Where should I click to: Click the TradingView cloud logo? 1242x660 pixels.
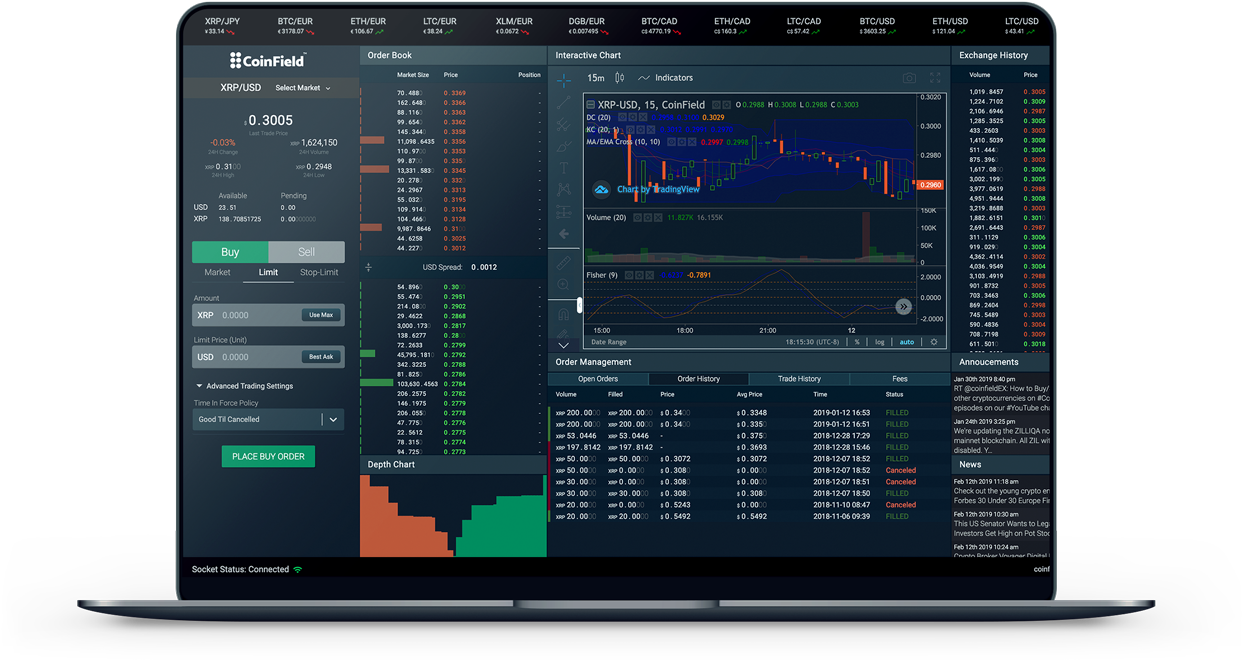coord(601,189)
